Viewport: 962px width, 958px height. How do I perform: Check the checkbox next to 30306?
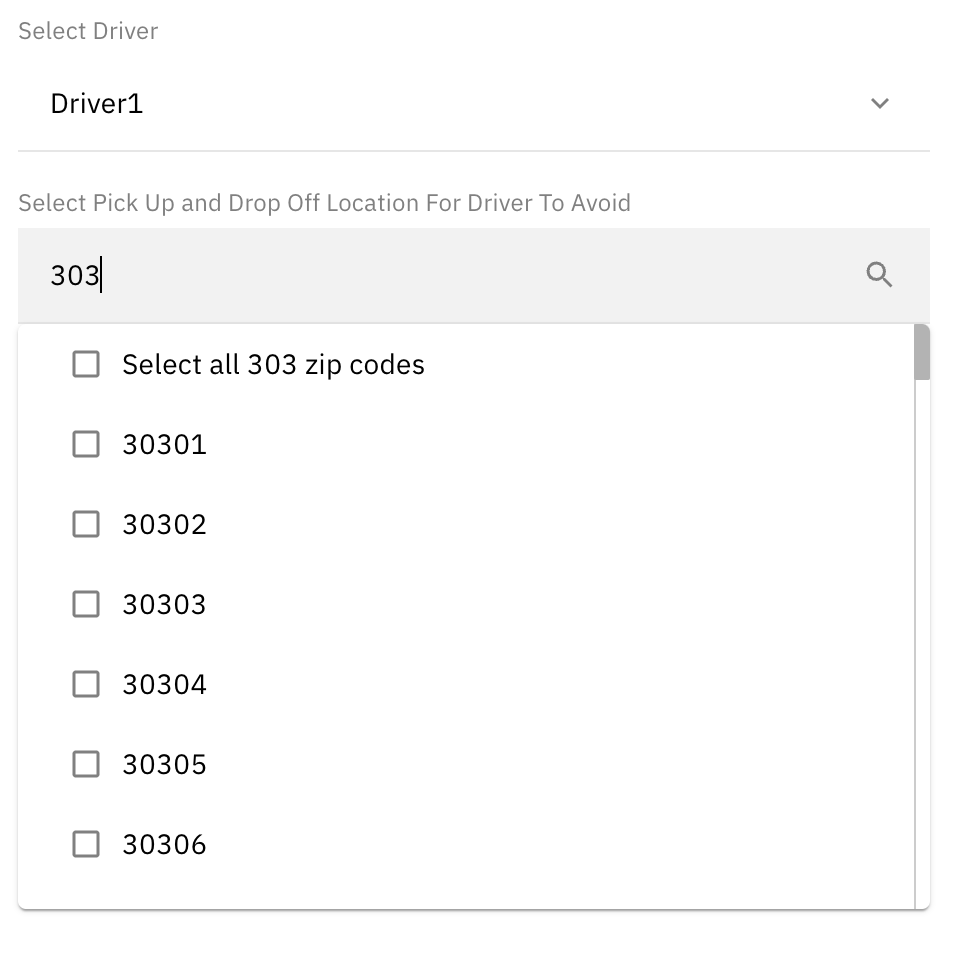(85, 844)
